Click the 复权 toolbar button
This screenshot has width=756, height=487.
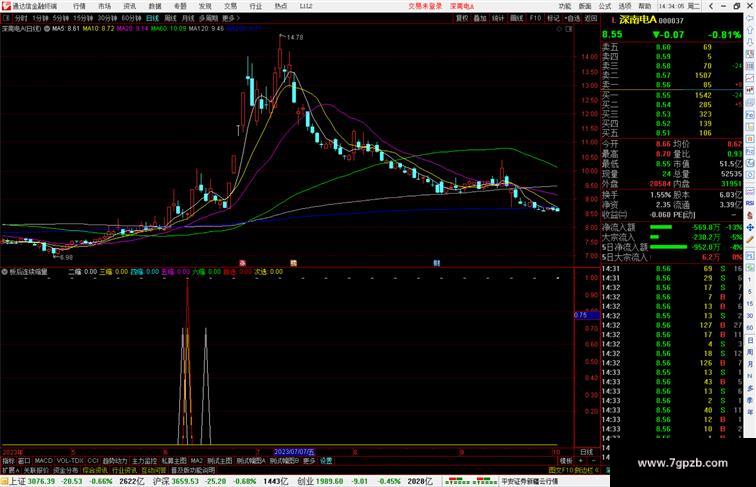(x=462, y=18)
